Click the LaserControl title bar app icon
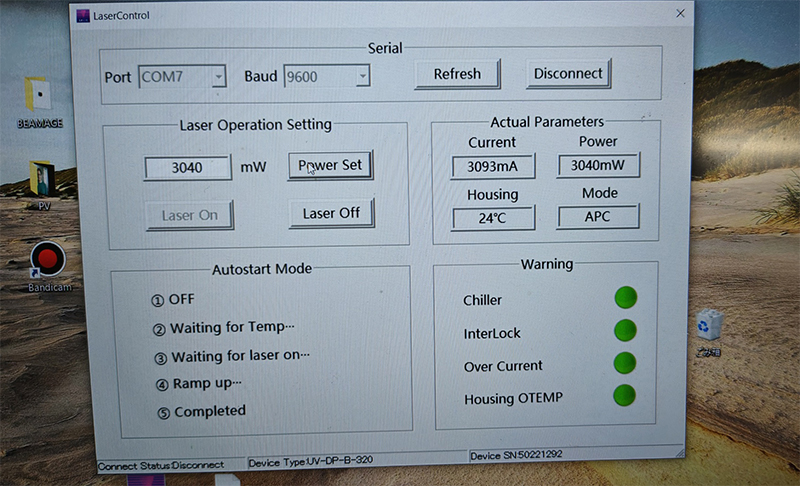 point(83,16)
